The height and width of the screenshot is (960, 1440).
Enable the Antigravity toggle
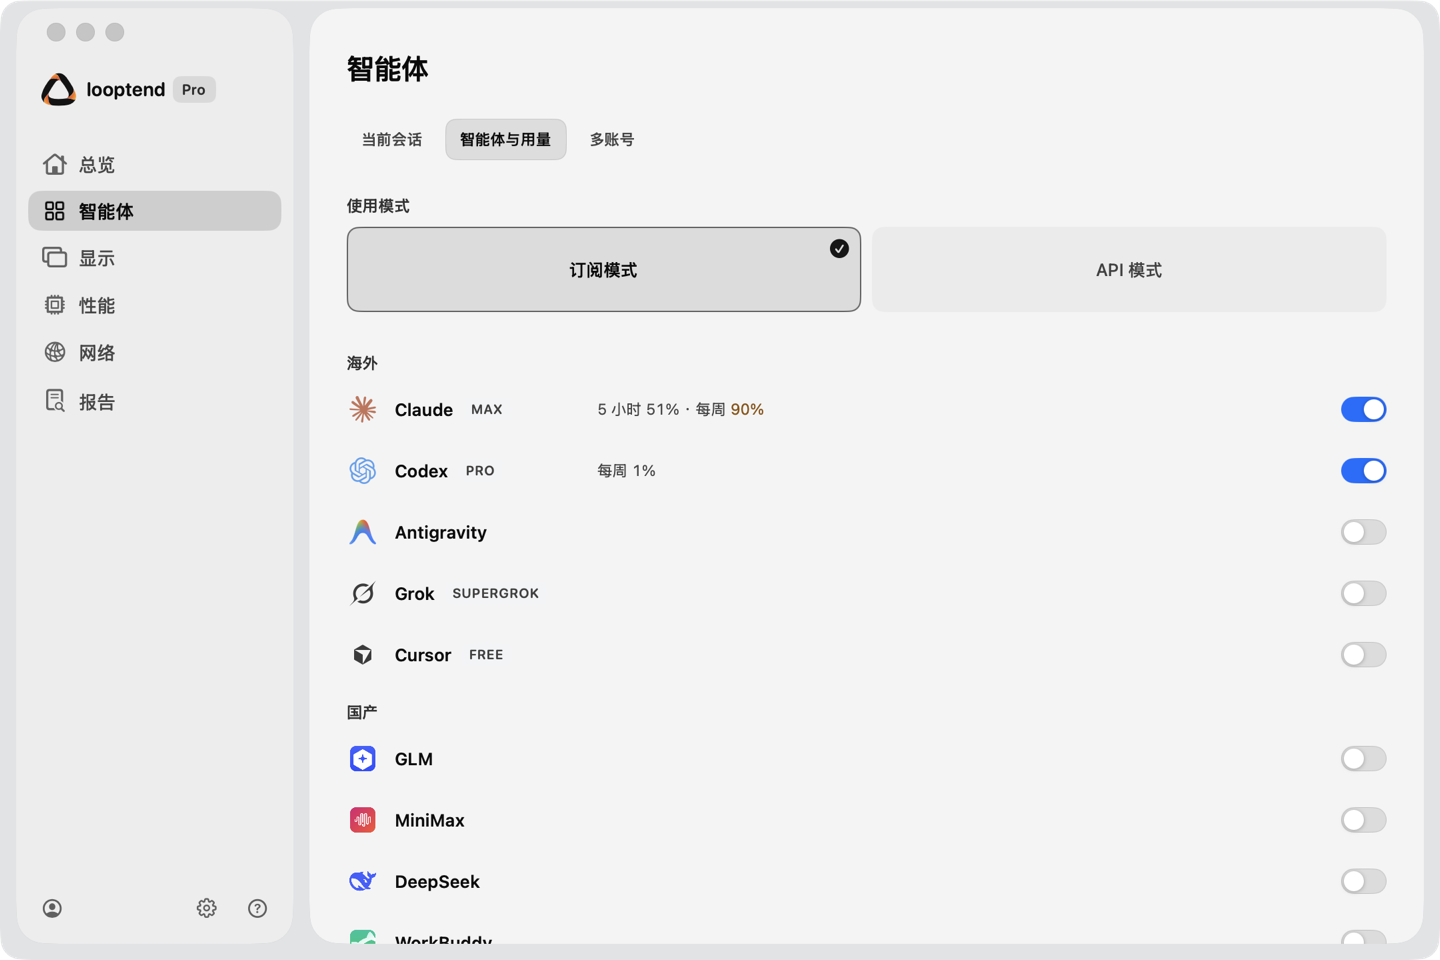pyautogui.click(x=1364, y=532)
